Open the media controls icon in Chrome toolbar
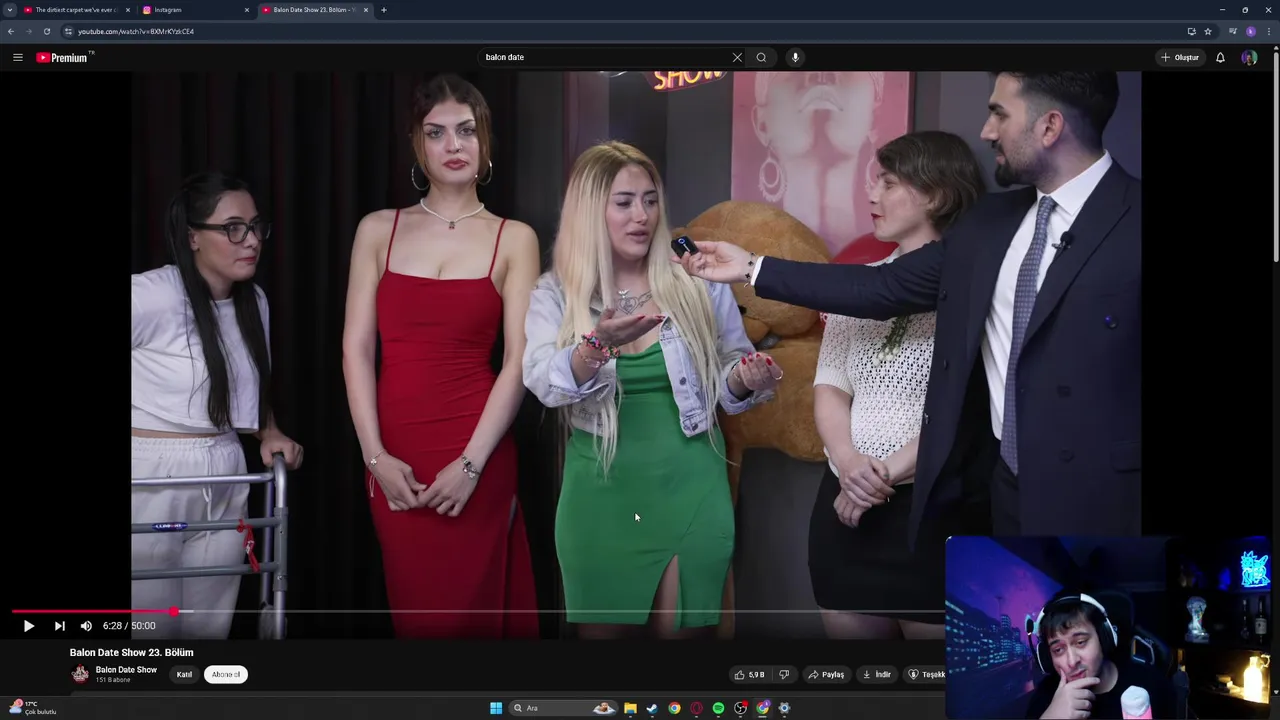Viewport: 1280px width, 720px height. pyautogui.click(x=1233, y=31)
